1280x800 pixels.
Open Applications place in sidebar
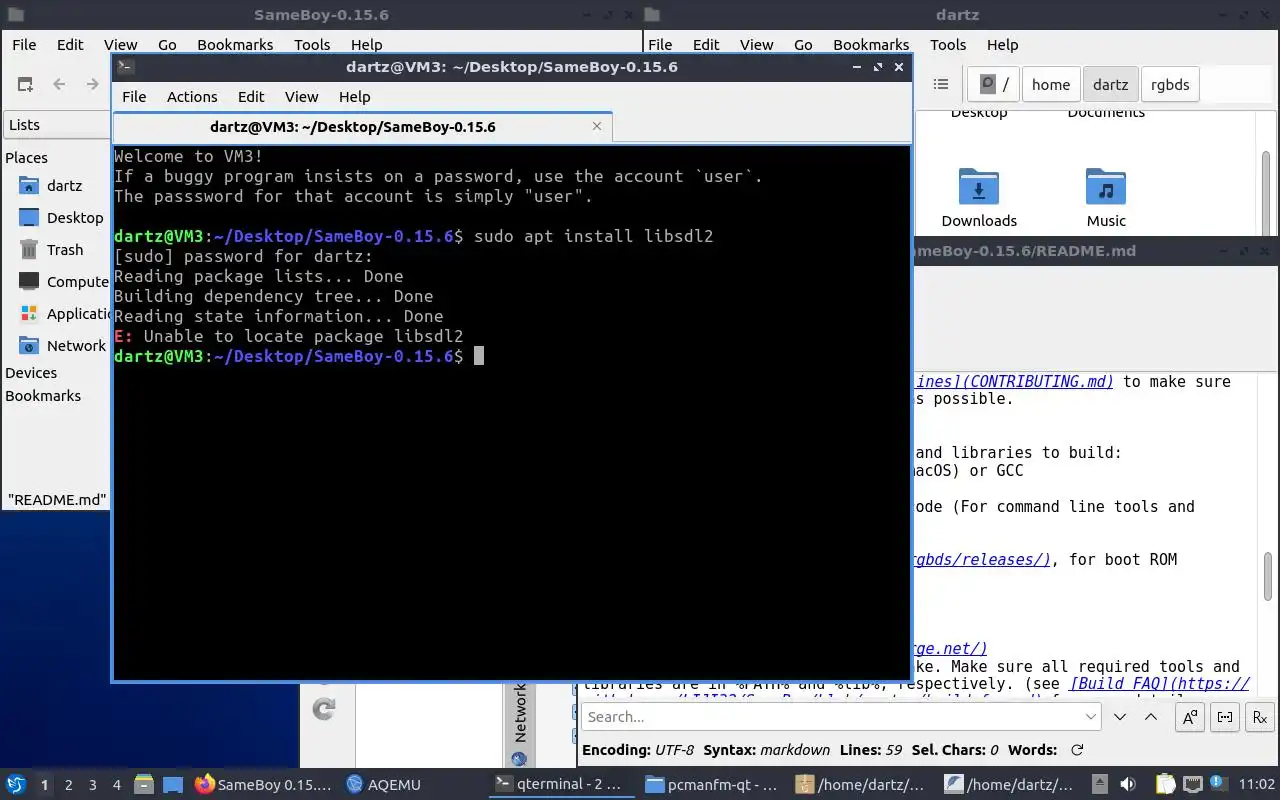64,314
